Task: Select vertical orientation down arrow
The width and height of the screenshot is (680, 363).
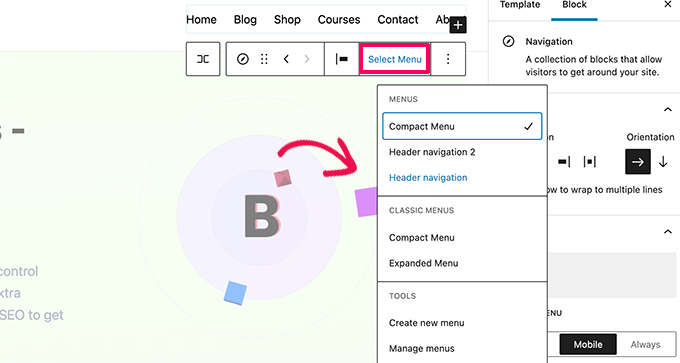Action: click(x=663, y=162)
